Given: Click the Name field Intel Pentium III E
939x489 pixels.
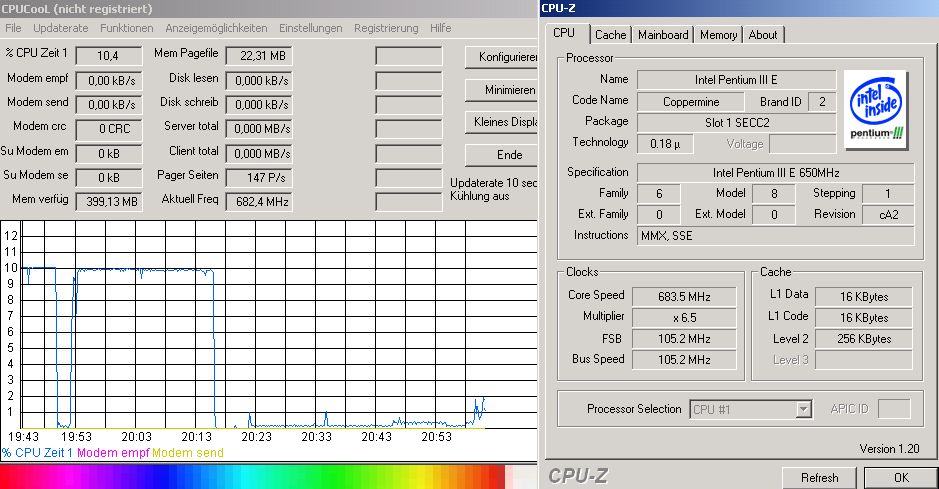Looking at the screenshot, I should pyautogui.click(x=736, y=80).
